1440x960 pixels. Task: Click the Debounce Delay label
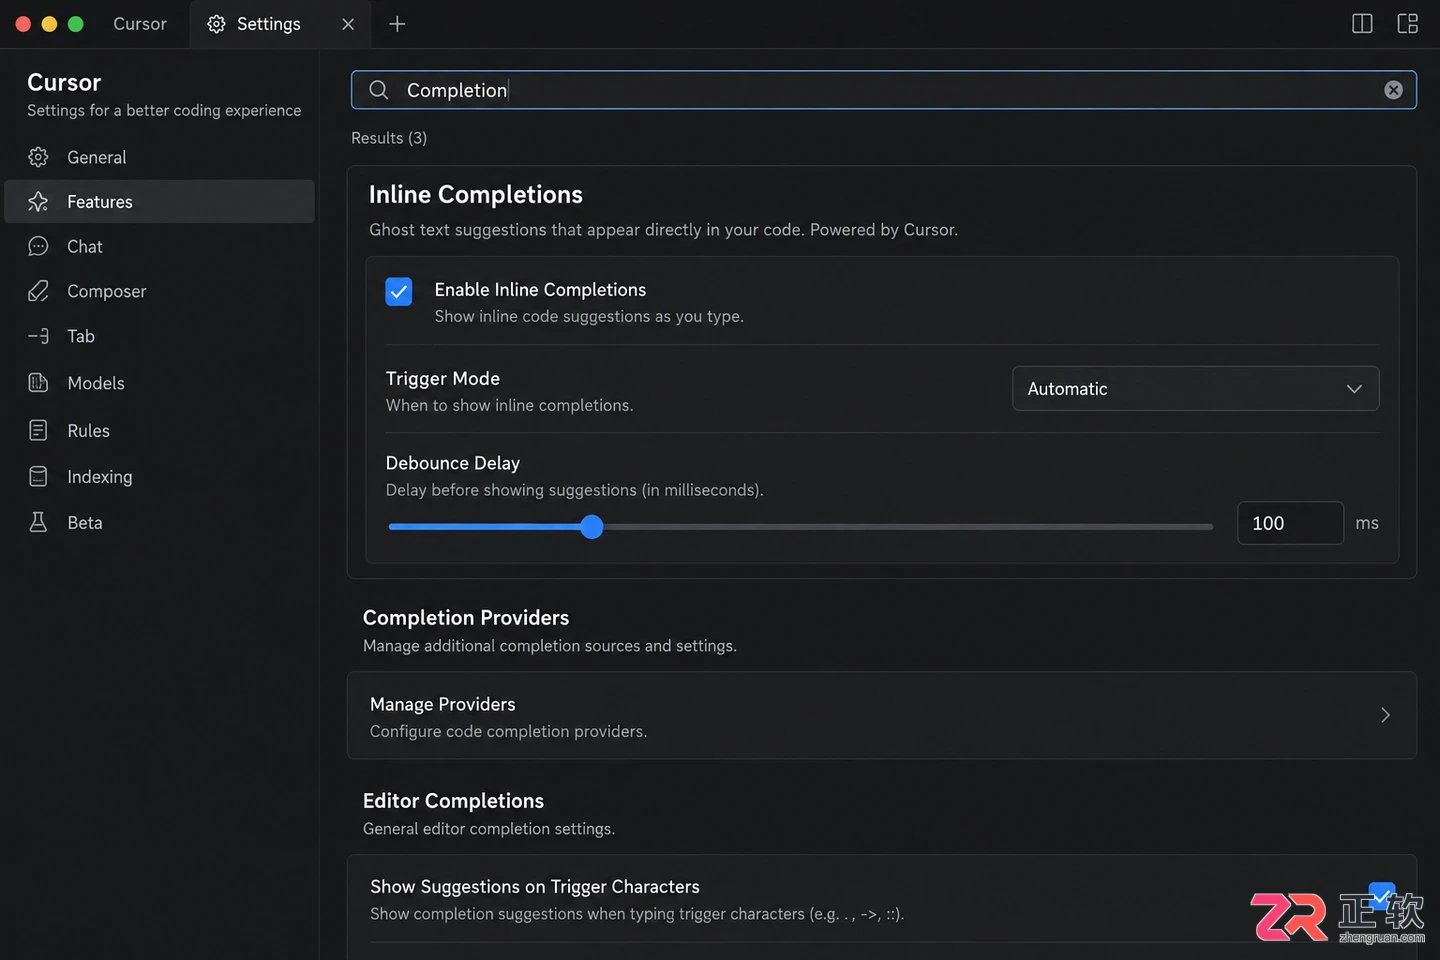(453, 463)
